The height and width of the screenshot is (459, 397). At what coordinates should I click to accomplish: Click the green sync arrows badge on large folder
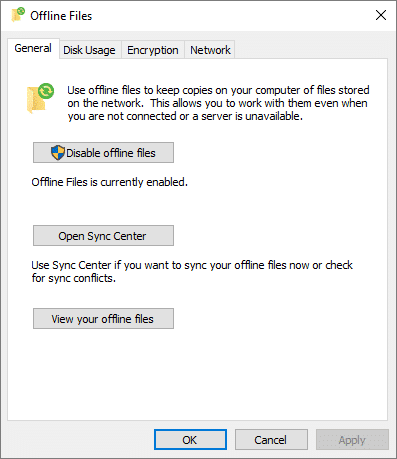pyautogui.click(x=46, y=91)
